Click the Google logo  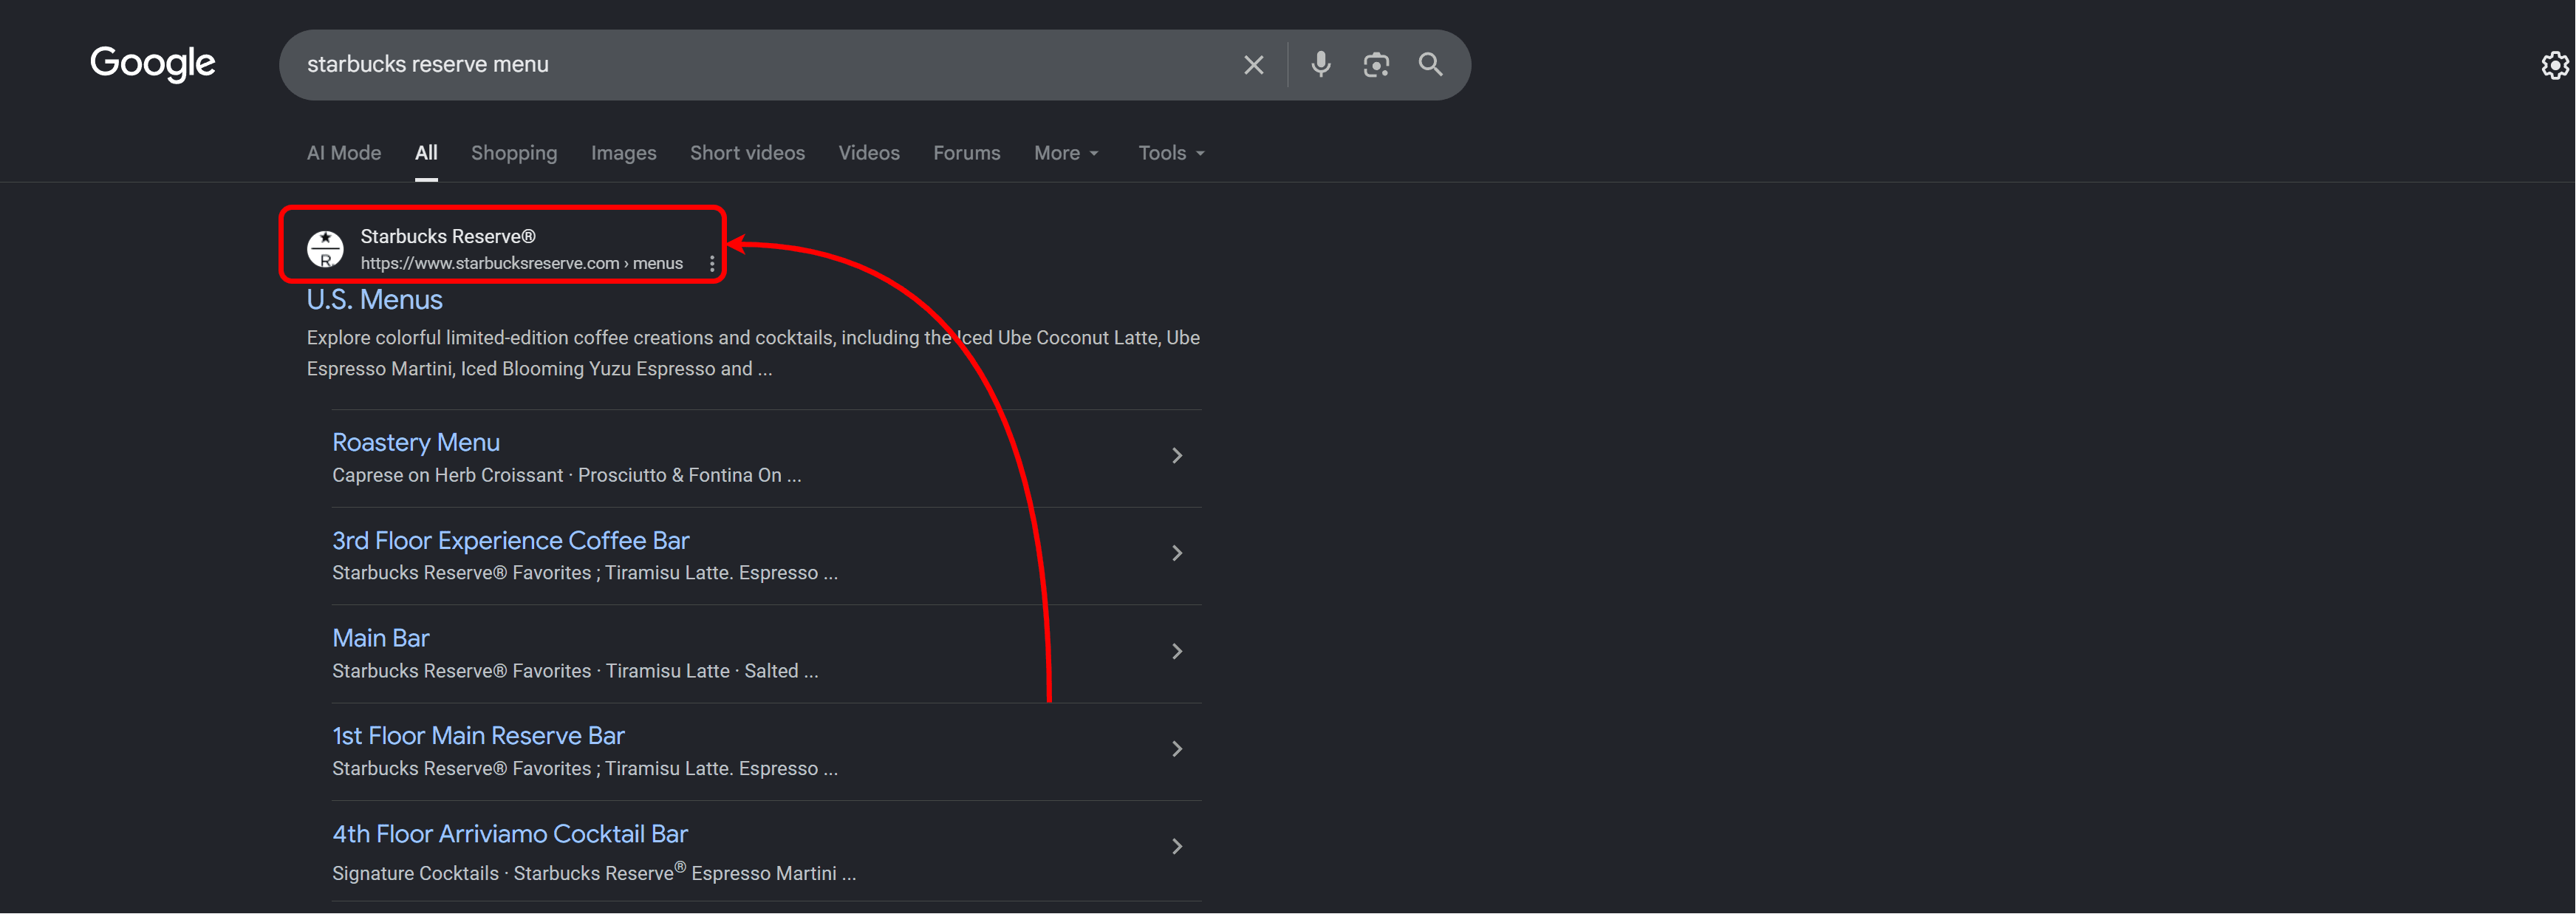point(152,64)
